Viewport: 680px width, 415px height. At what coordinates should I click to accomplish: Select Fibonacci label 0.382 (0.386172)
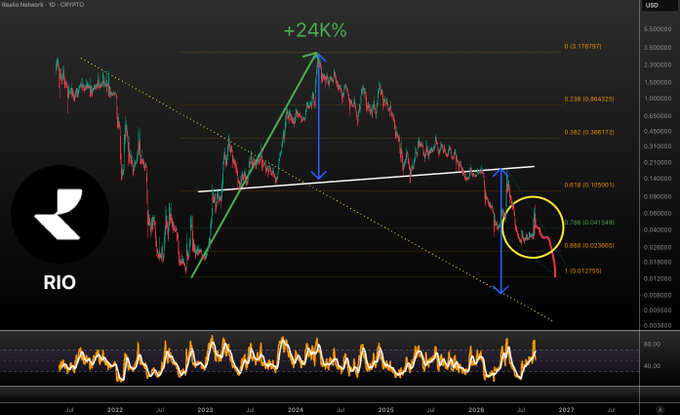[589, 132]
